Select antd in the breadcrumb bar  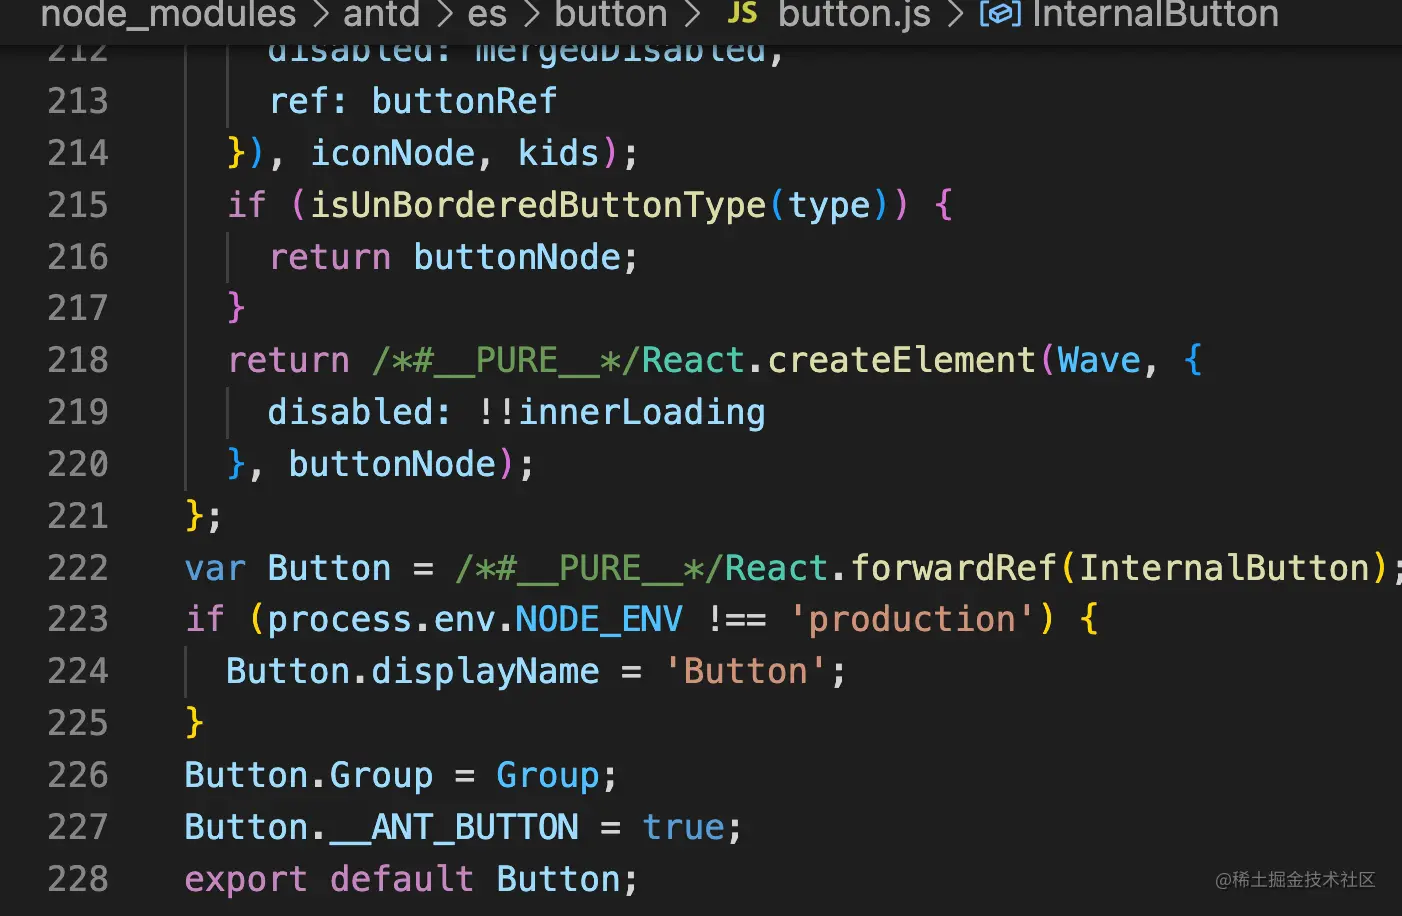pos(381,15)
